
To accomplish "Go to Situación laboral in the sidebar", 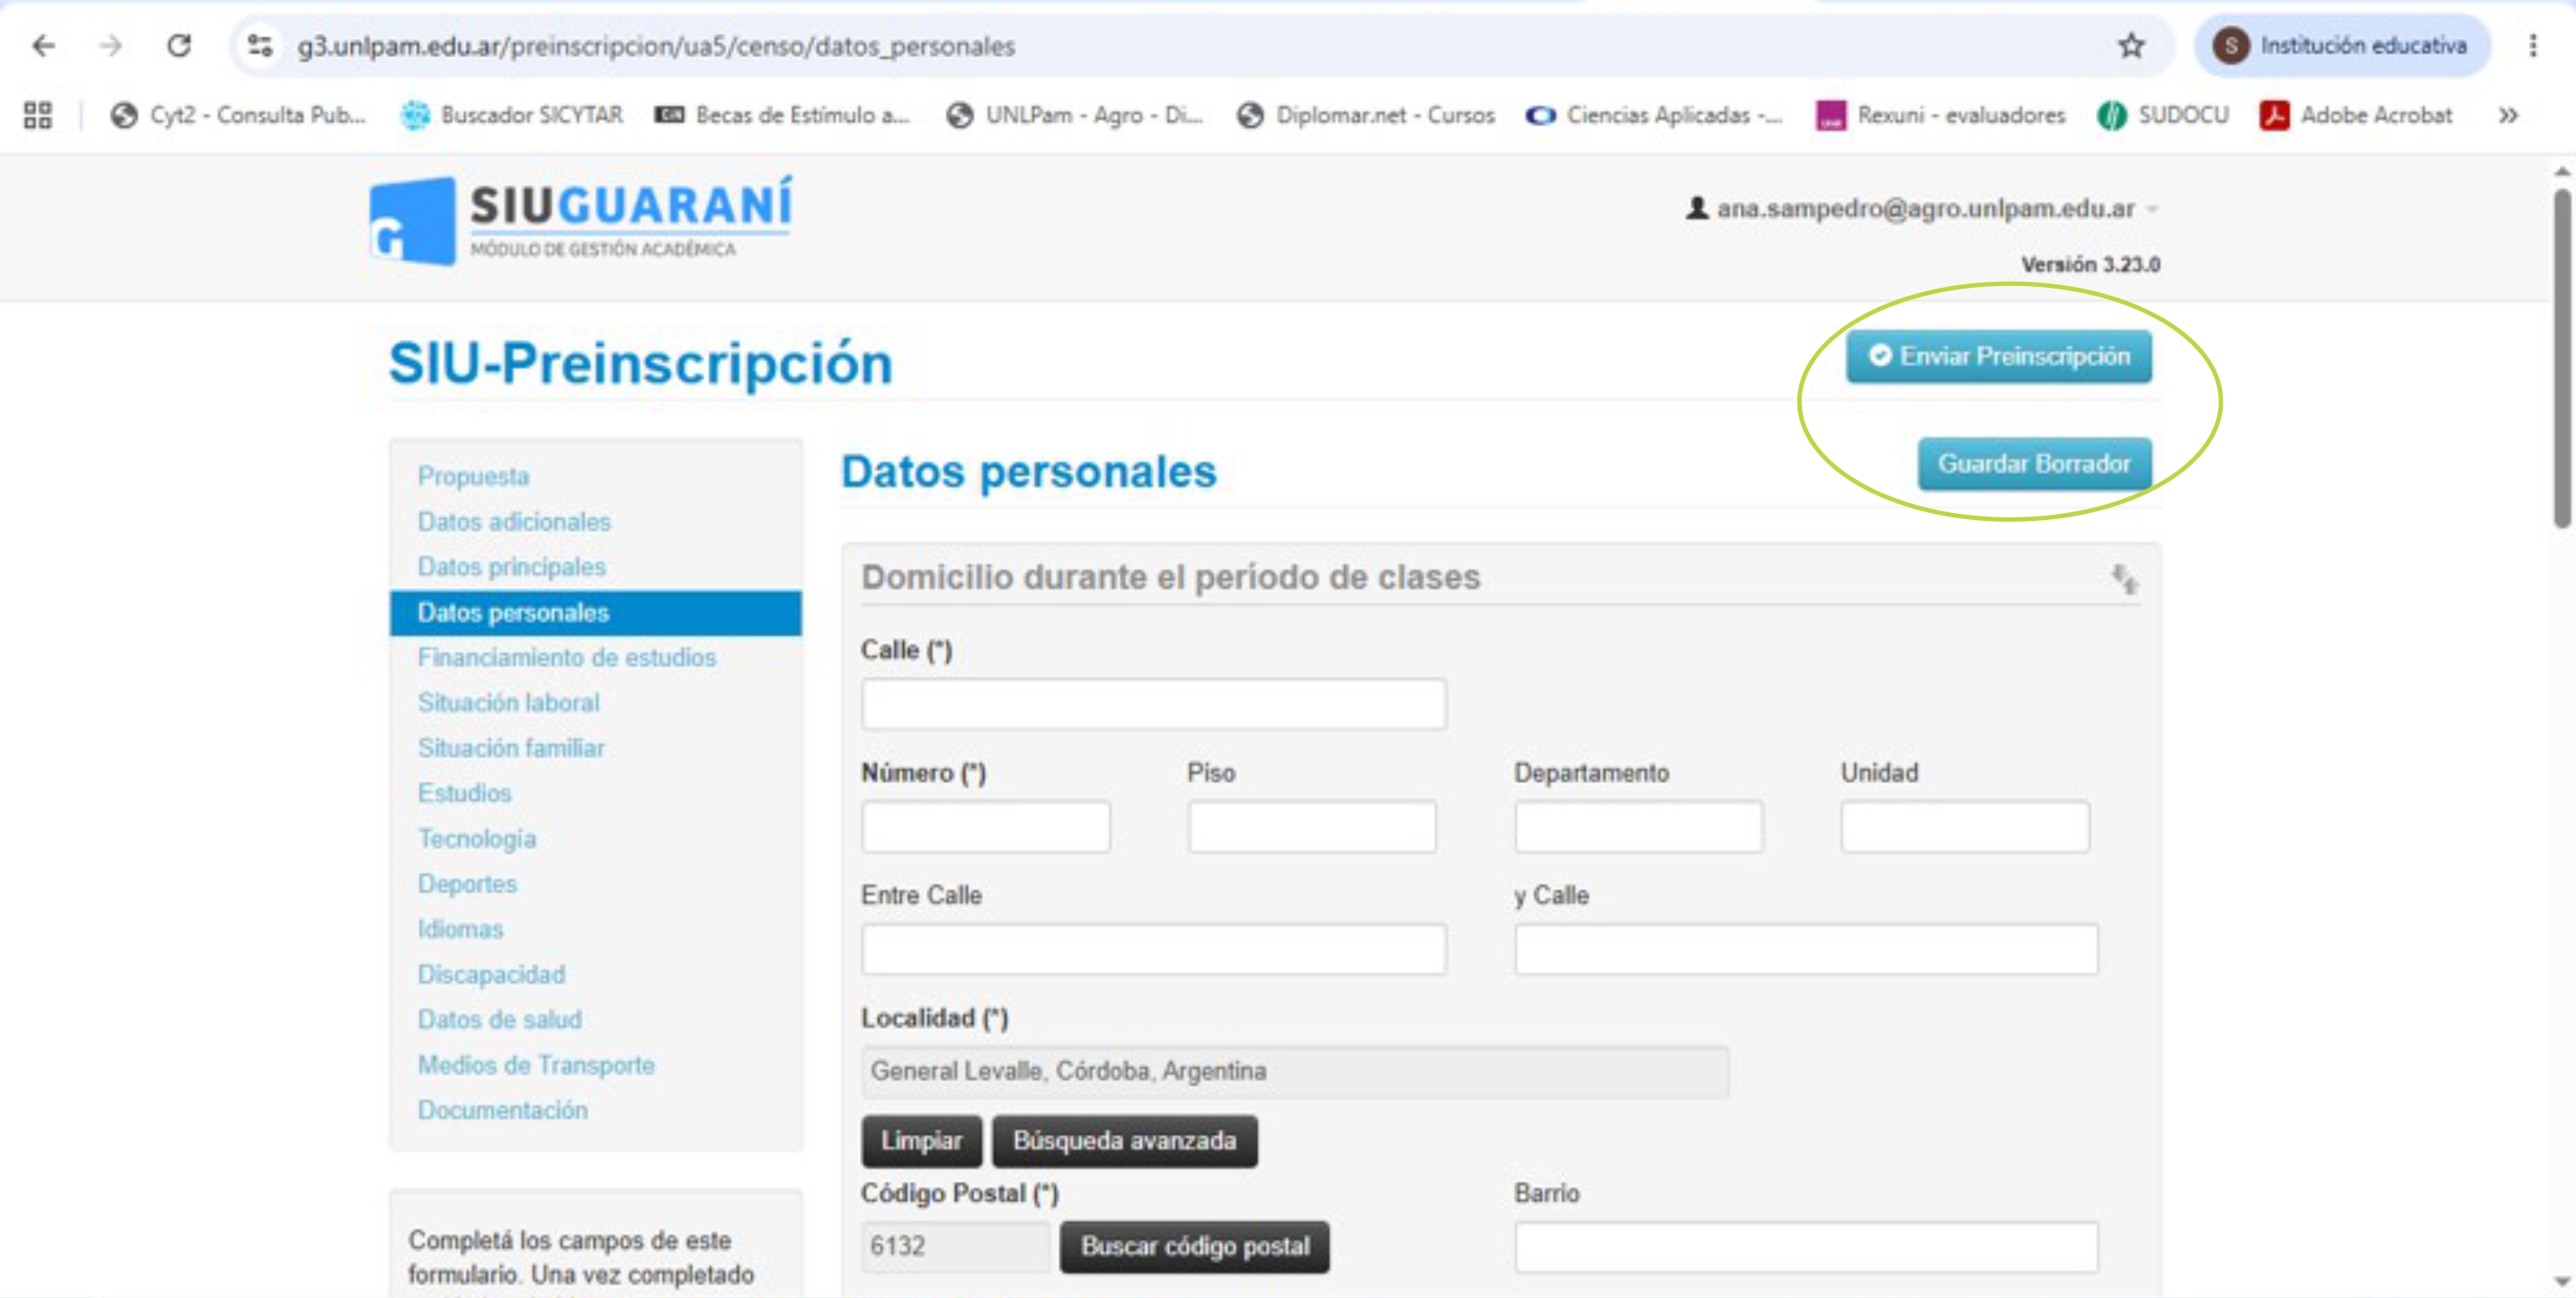I will tap(508, 703).
